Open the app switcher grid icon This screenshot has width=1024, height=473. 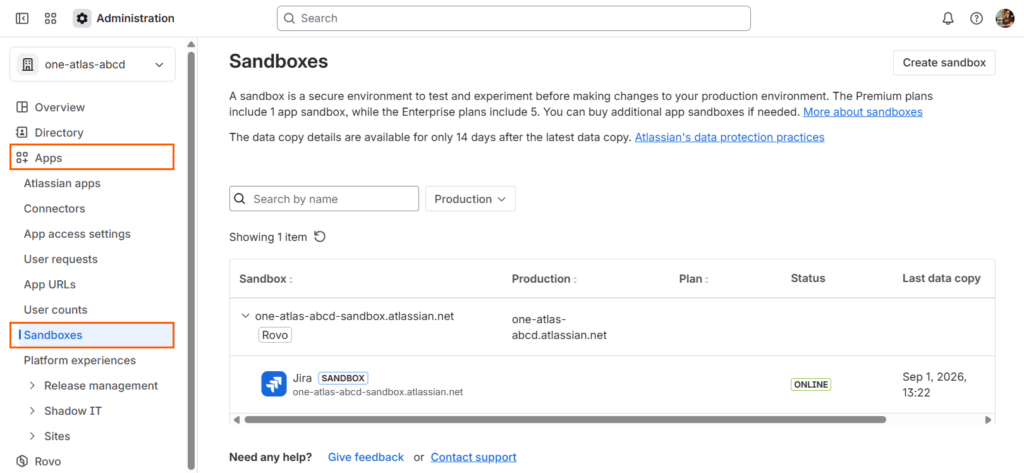pyautogui.click(x=51, y=18)
